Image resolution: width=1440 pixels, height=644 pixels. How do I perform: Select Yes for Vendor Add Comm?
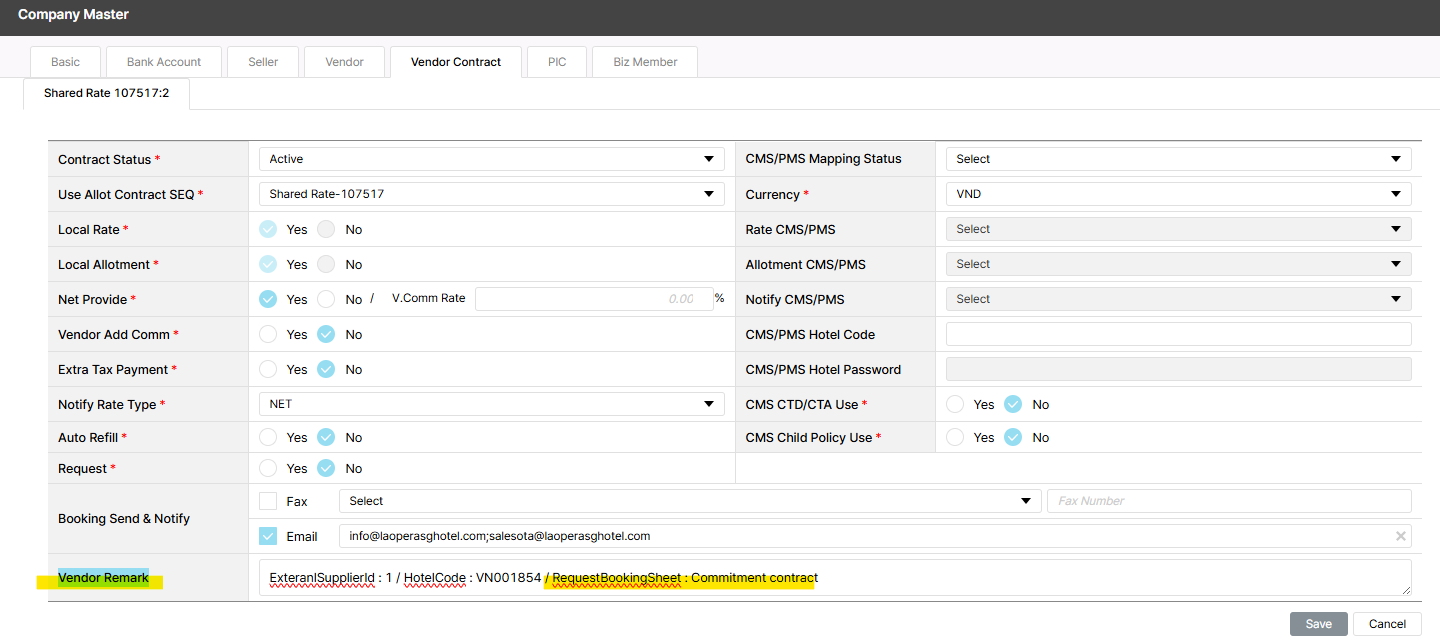pyautogui.click(x=268, y=334)
